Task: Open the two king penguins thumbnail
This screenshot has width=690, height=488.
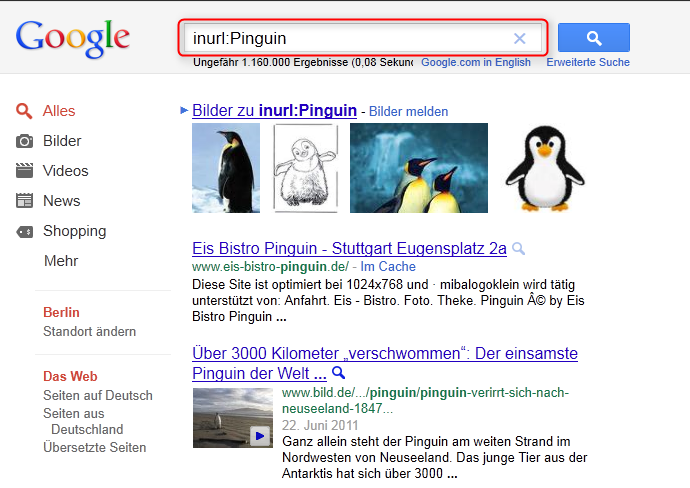Action: 419,168
